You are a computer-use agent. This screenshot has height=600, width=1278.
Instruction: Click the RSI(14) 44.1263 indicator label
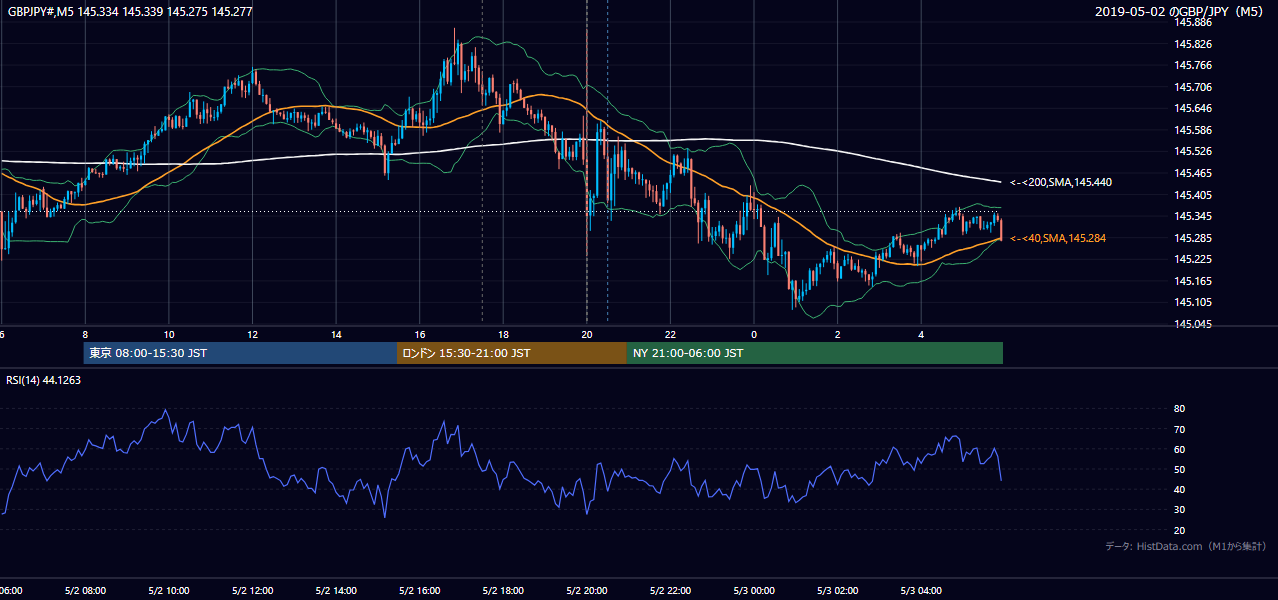click(44, 380)
